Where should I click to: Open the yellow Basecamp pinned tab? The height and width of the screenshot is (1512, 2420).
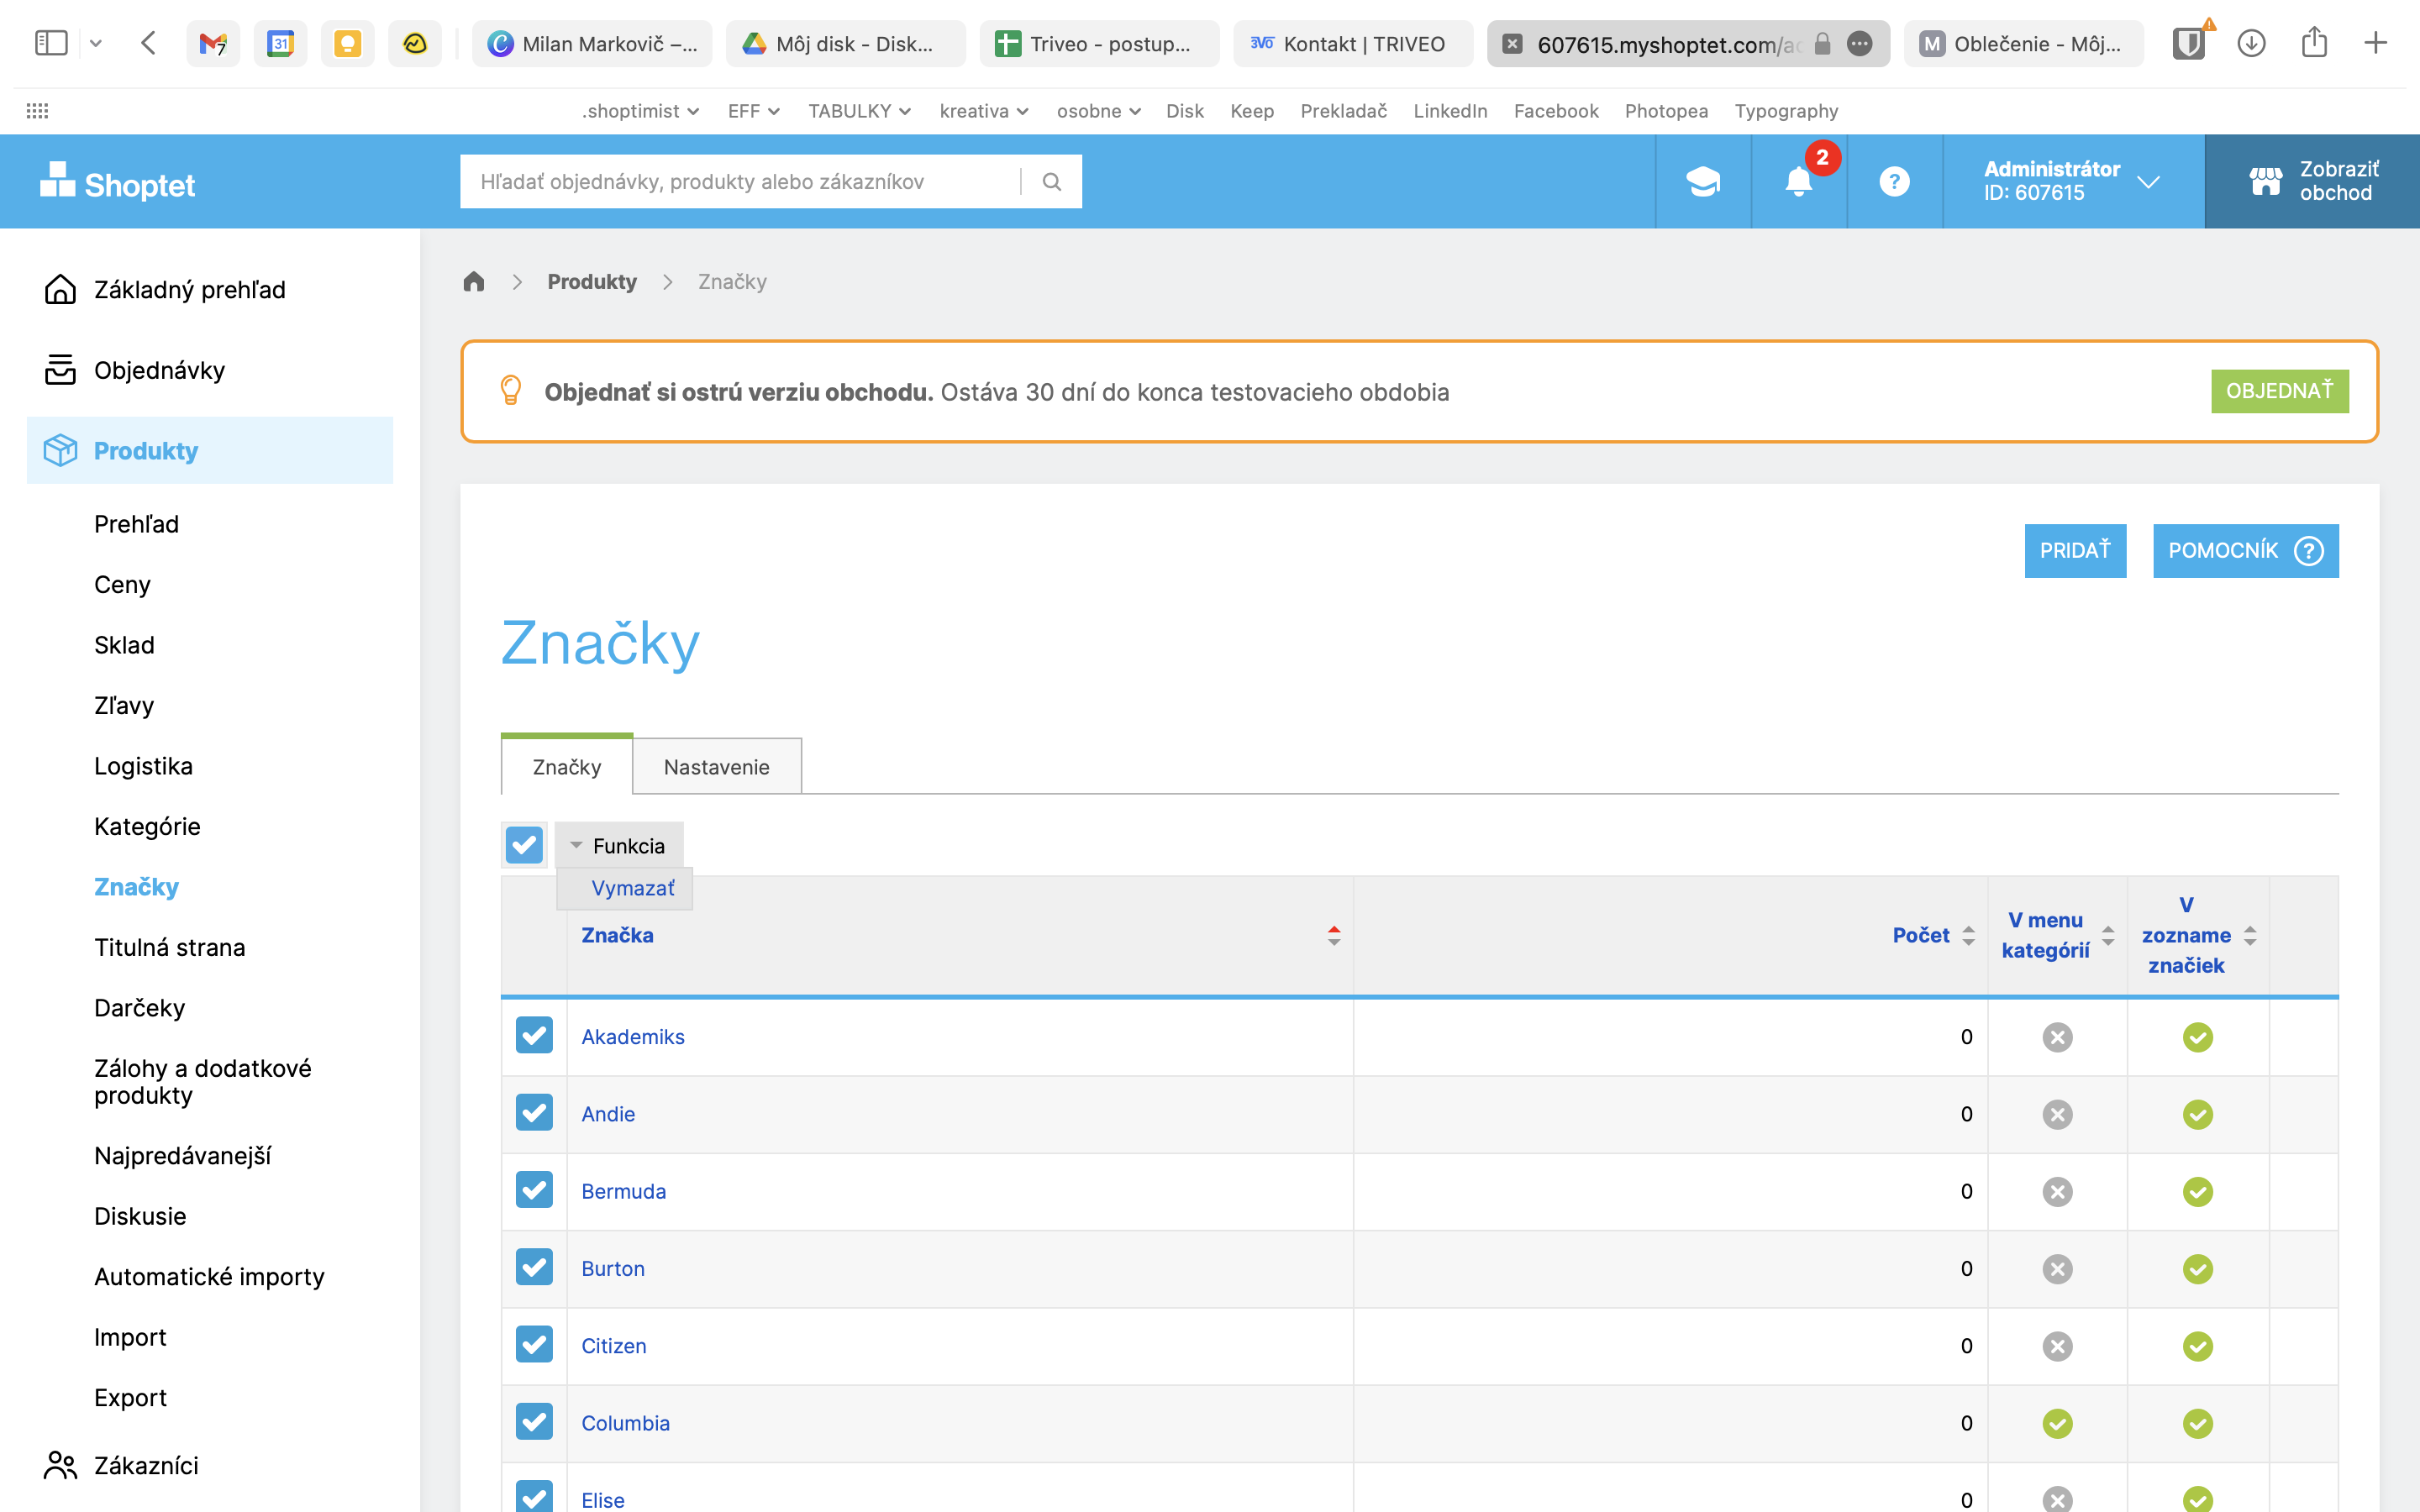pyautogui.click(x=414, y=44)
